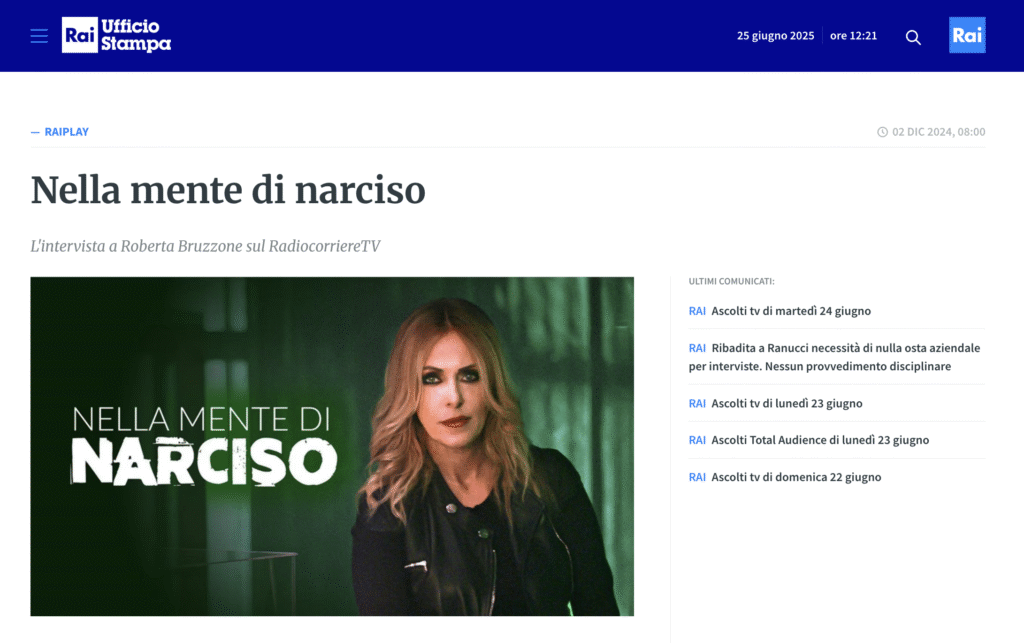The width and height of the screenshot is (1024, 643).
Task: Click the RAI tag before the Ranucci headline
Action: coord(697,348)
